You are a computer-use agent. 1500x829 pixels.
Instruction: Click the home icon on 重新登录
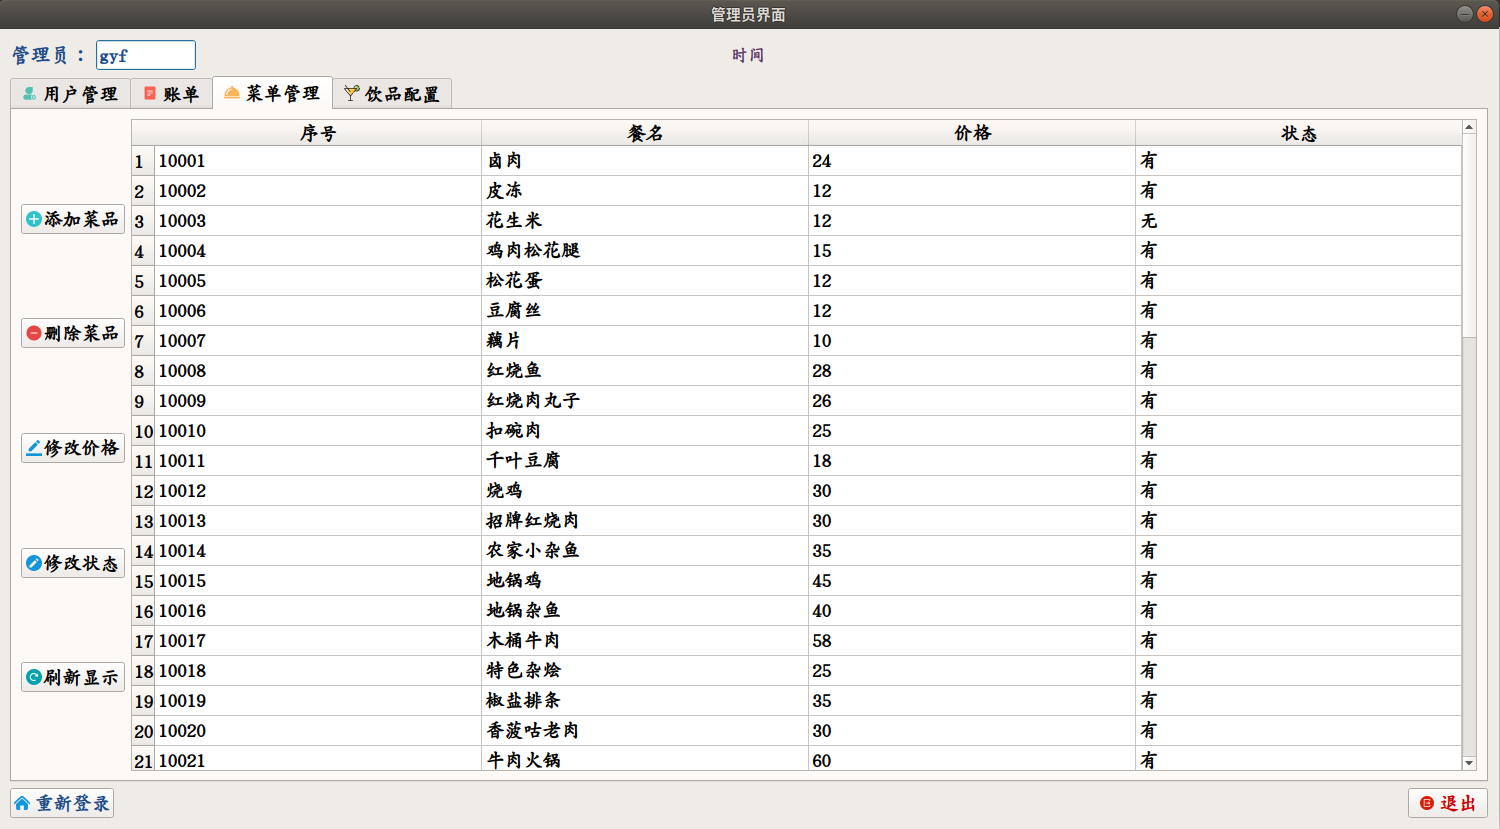point(22,803)
